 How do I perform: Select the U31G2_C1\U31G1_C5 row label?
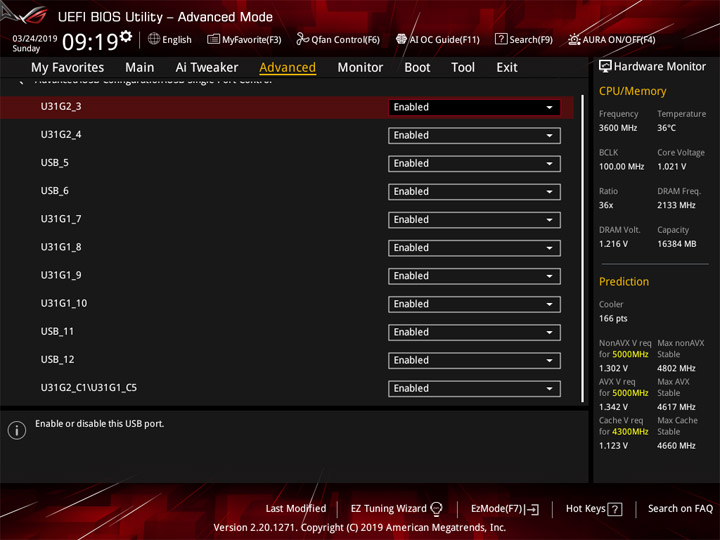tap(89, 388)
